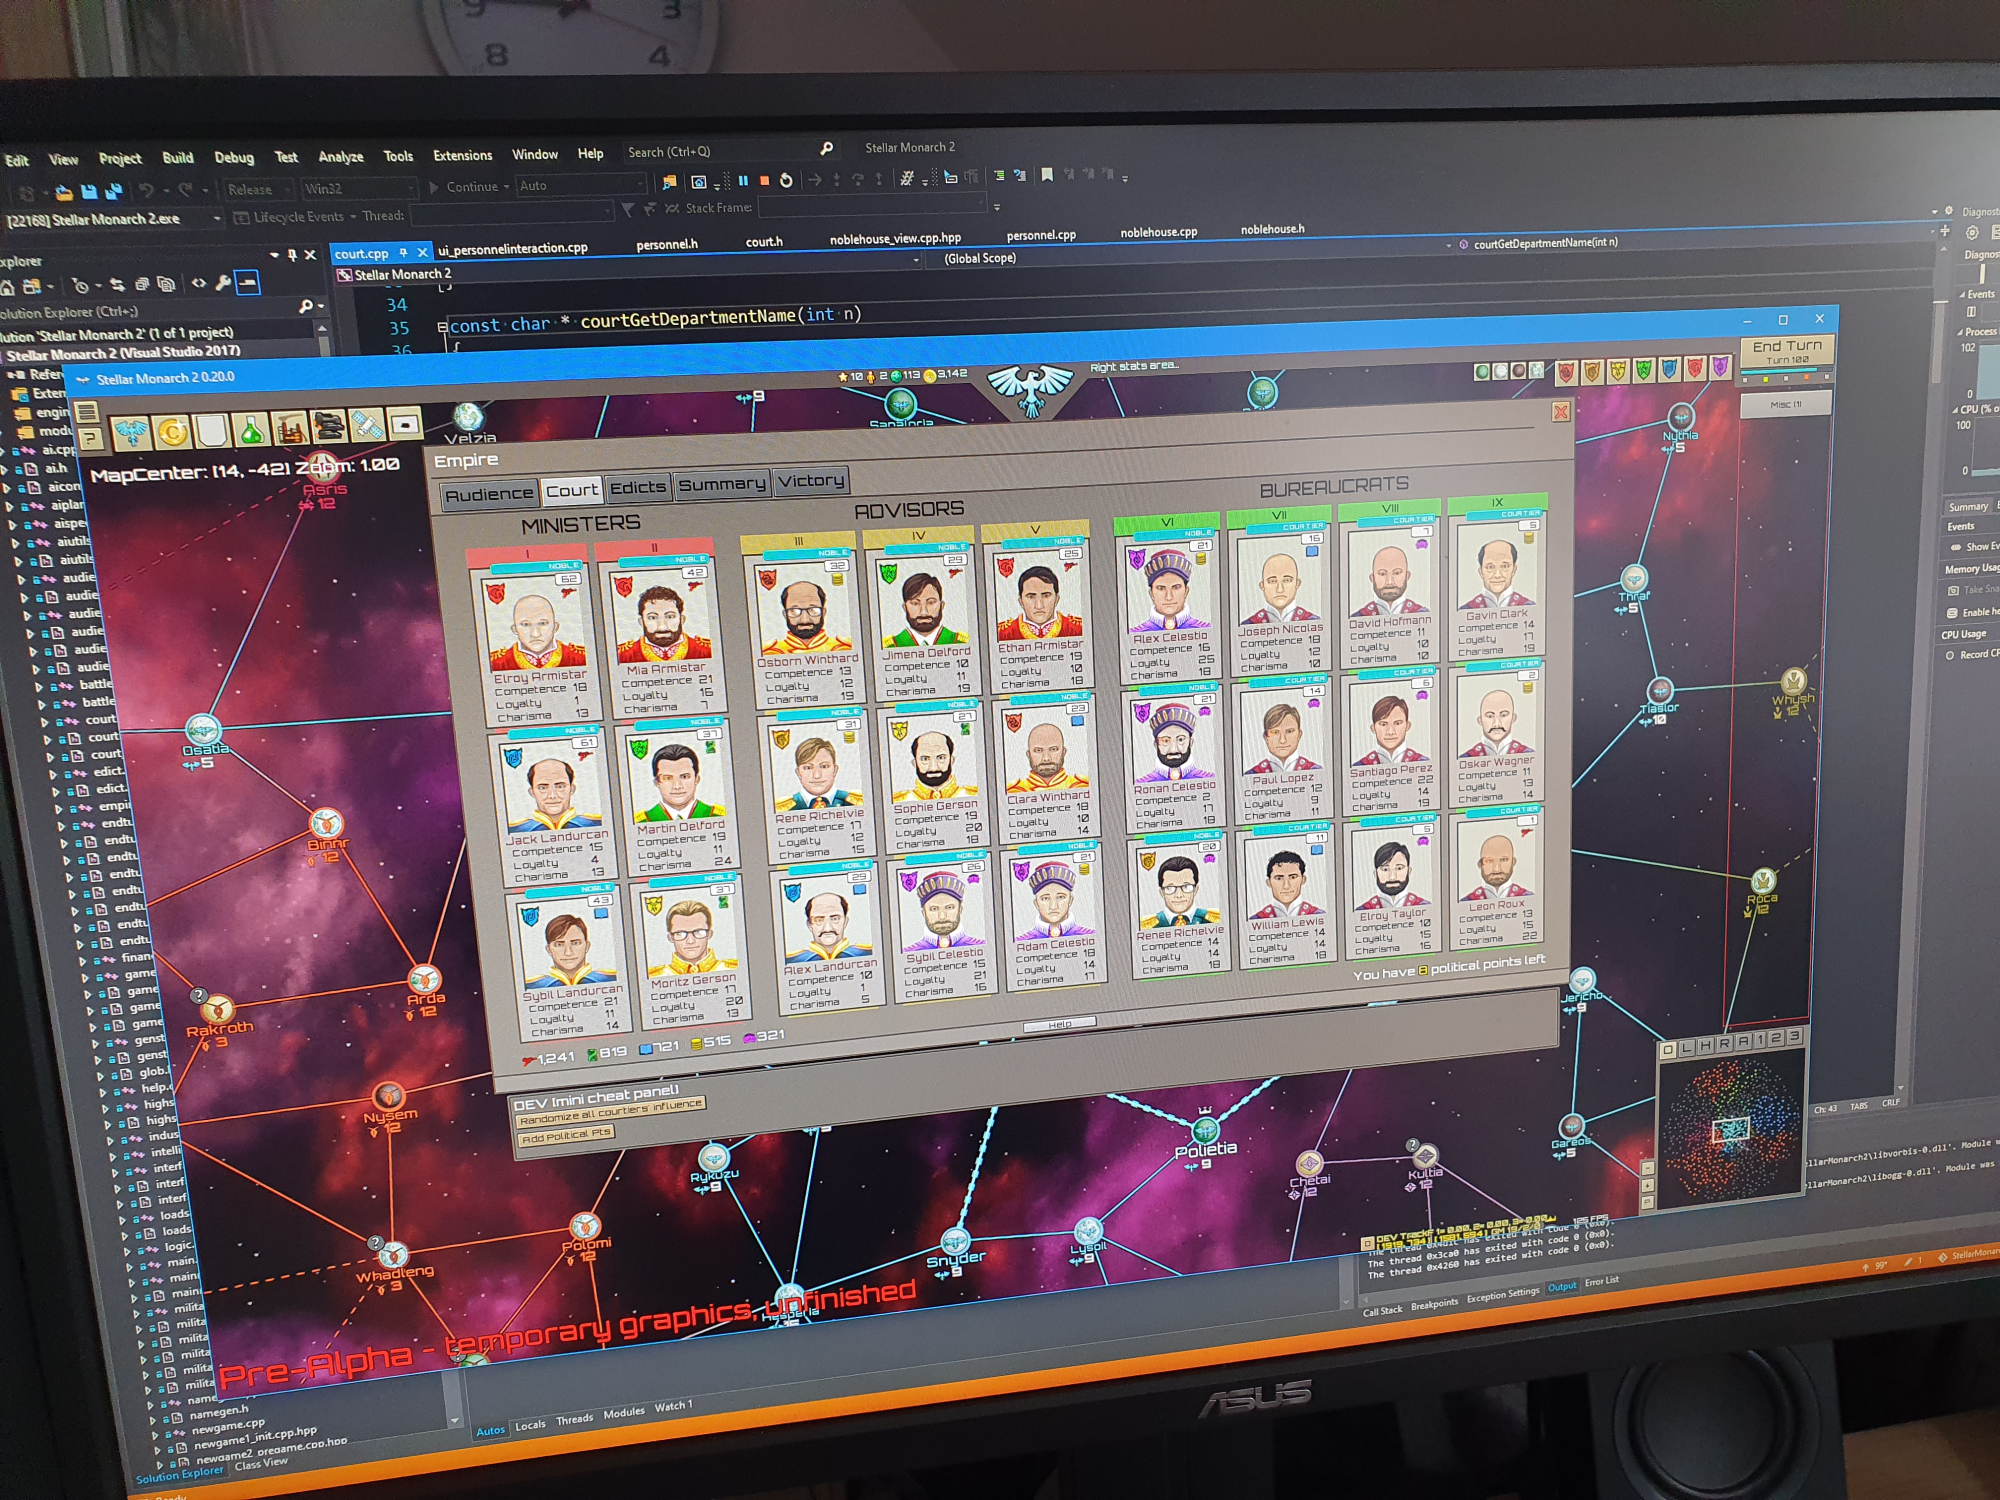Screen dimensions: 2000x1500
Task: Click Randomize all courtiers influence button
Action: [611, 1111]
